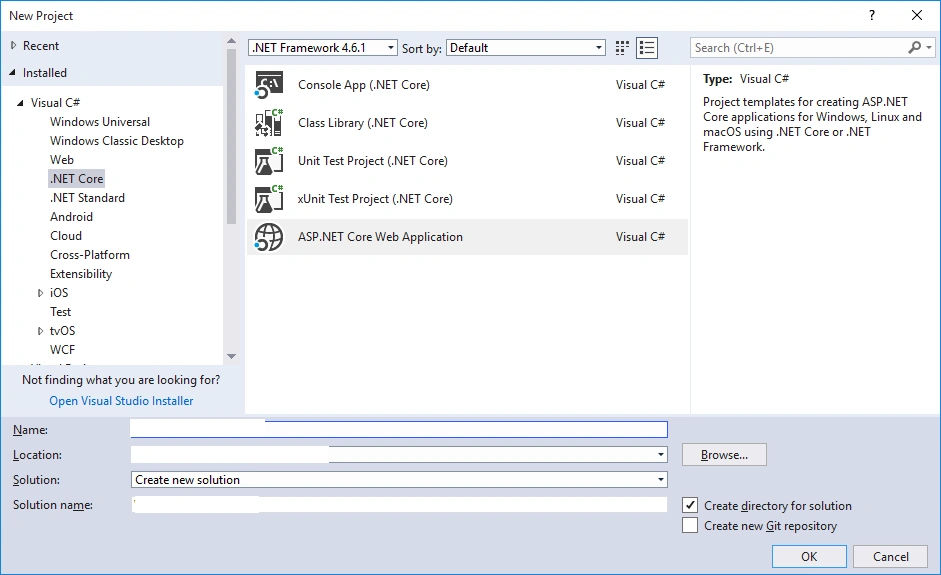Select the ASP.NET Core Web Application globe icon
The height and width of the screenshot is (575, 941).
click(x=268, y=237)
